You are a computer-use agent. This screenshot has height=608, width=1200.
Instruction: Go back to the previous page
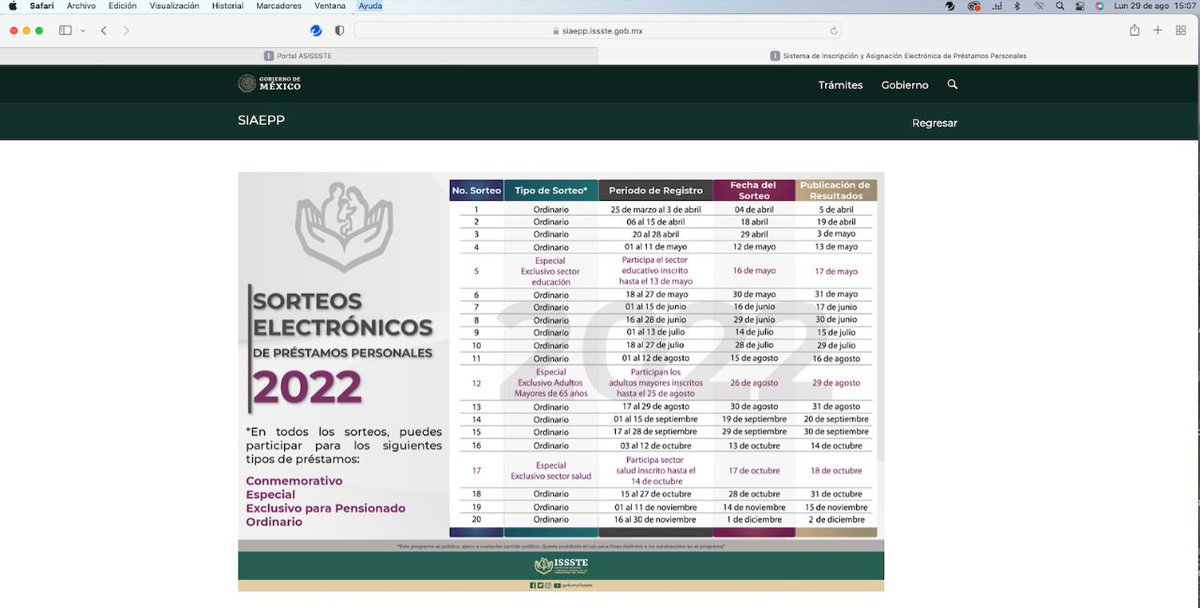(x=104, y=31)
